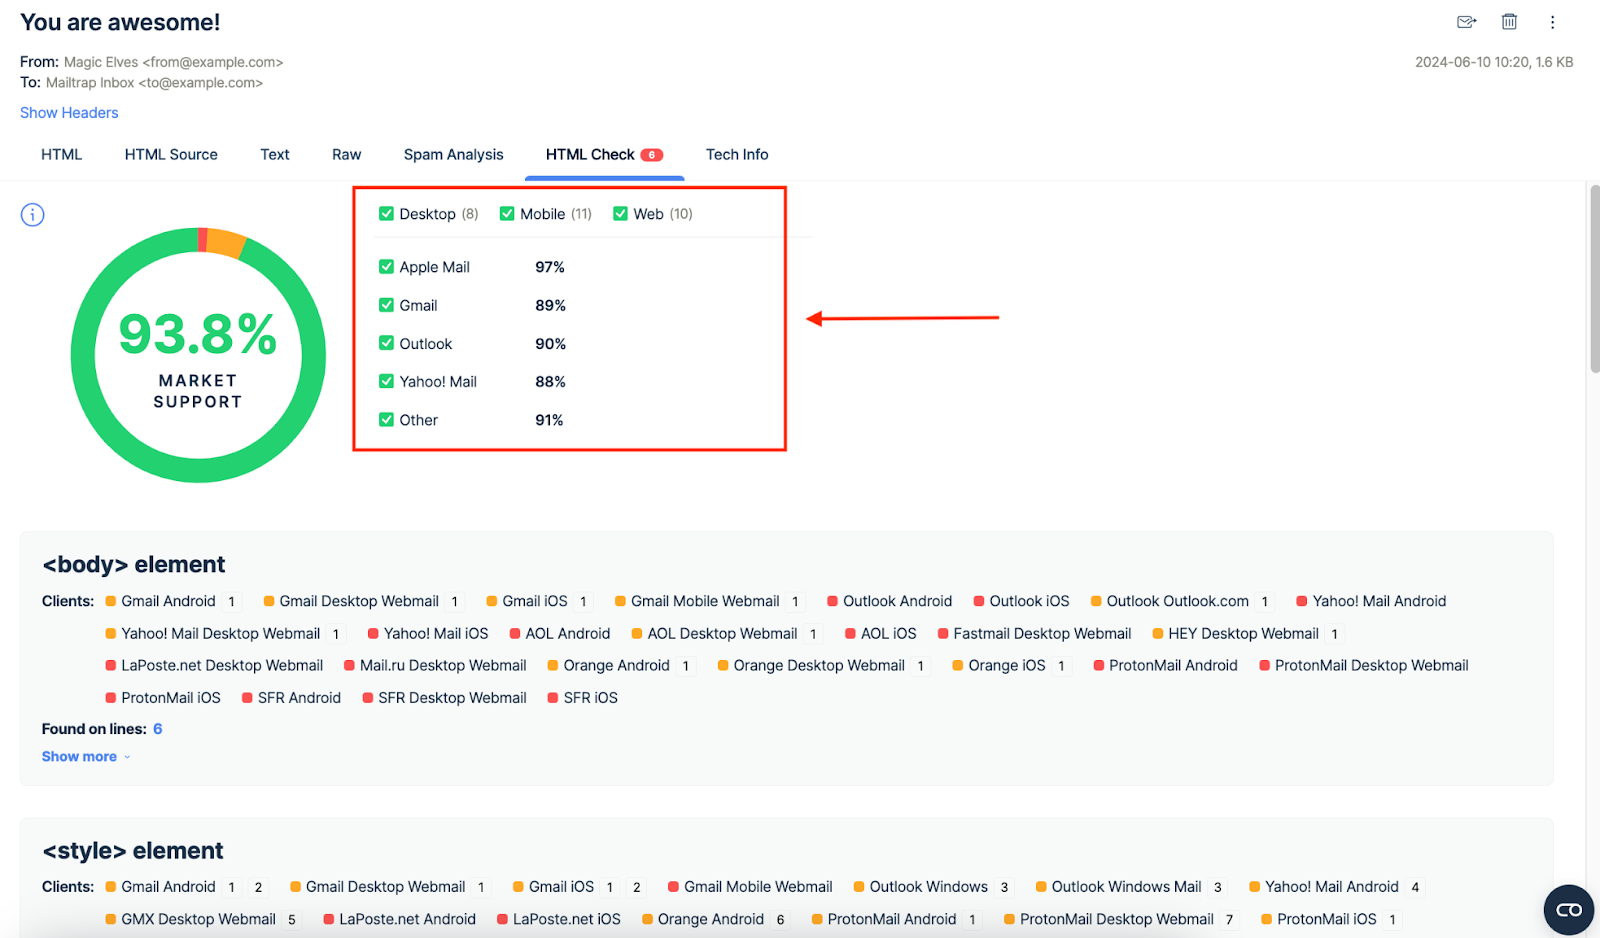The height and width of the screenshot is (938, 1600).
Task: Click LaPoste.net Desktop Webmail label
Action: [222, 665]
